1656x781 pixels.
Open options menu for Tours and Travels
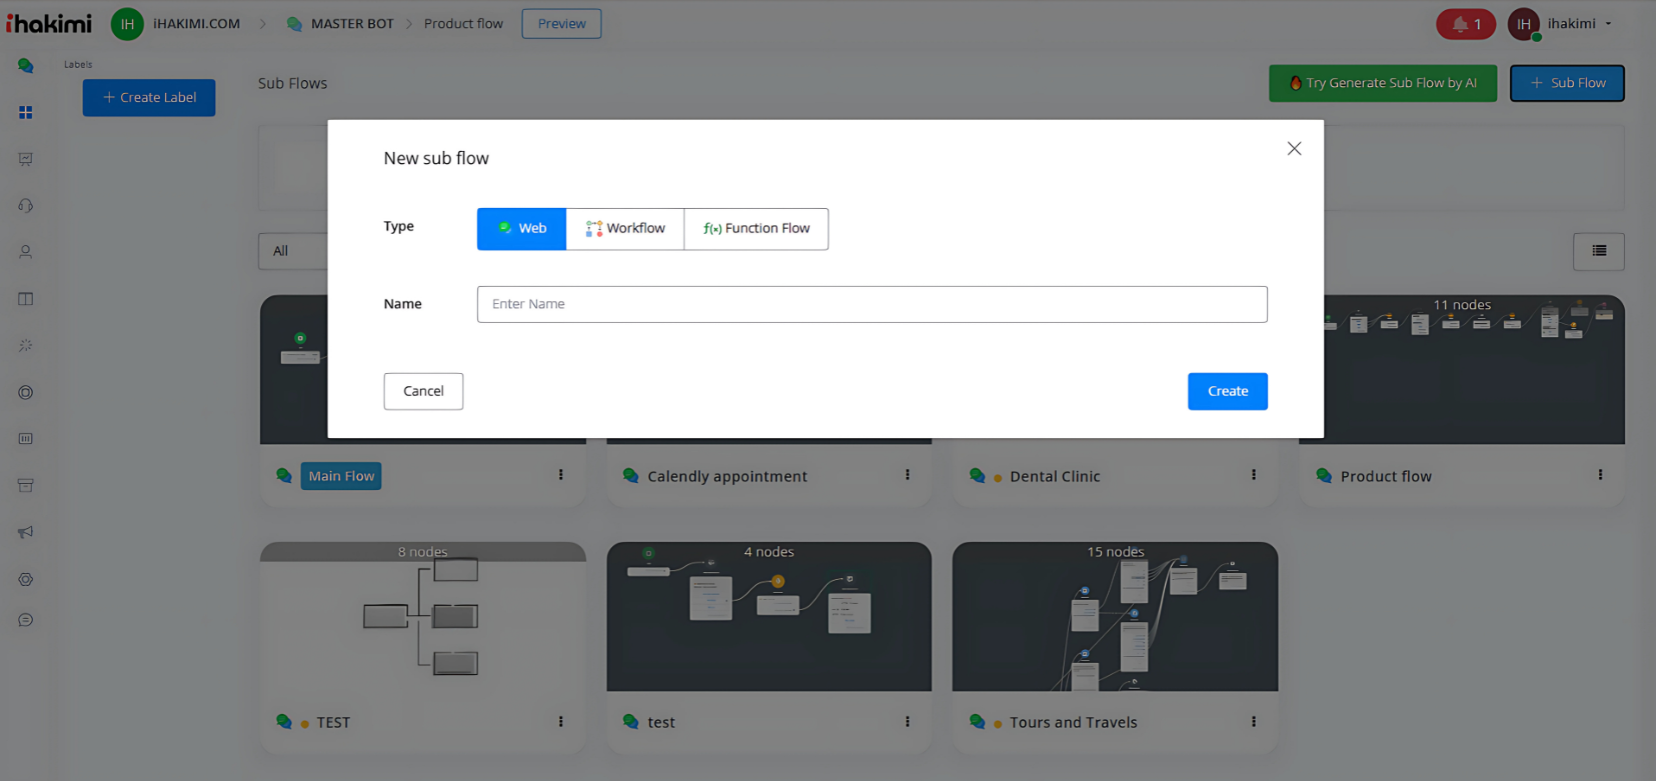tap(1253, 722)
